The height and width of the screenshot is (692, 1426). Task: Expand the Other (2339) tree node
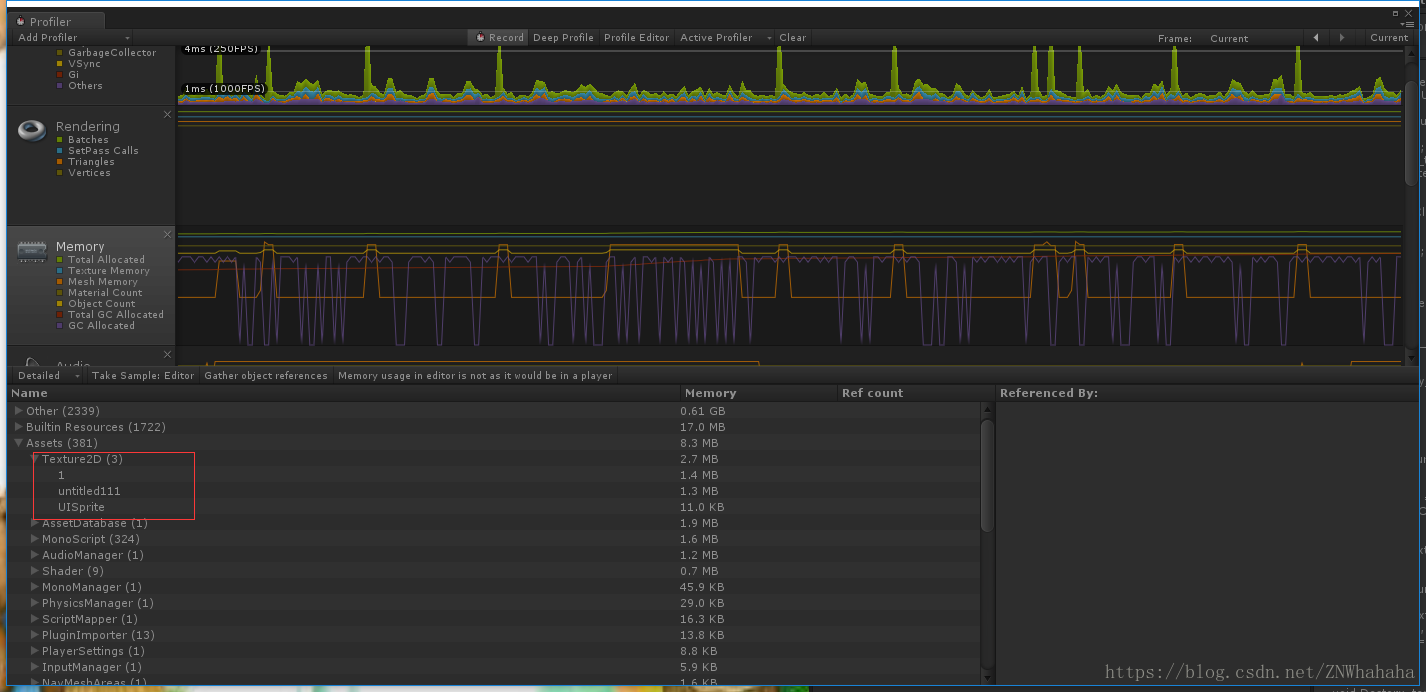pyautogui.click(x=18, y=411)
